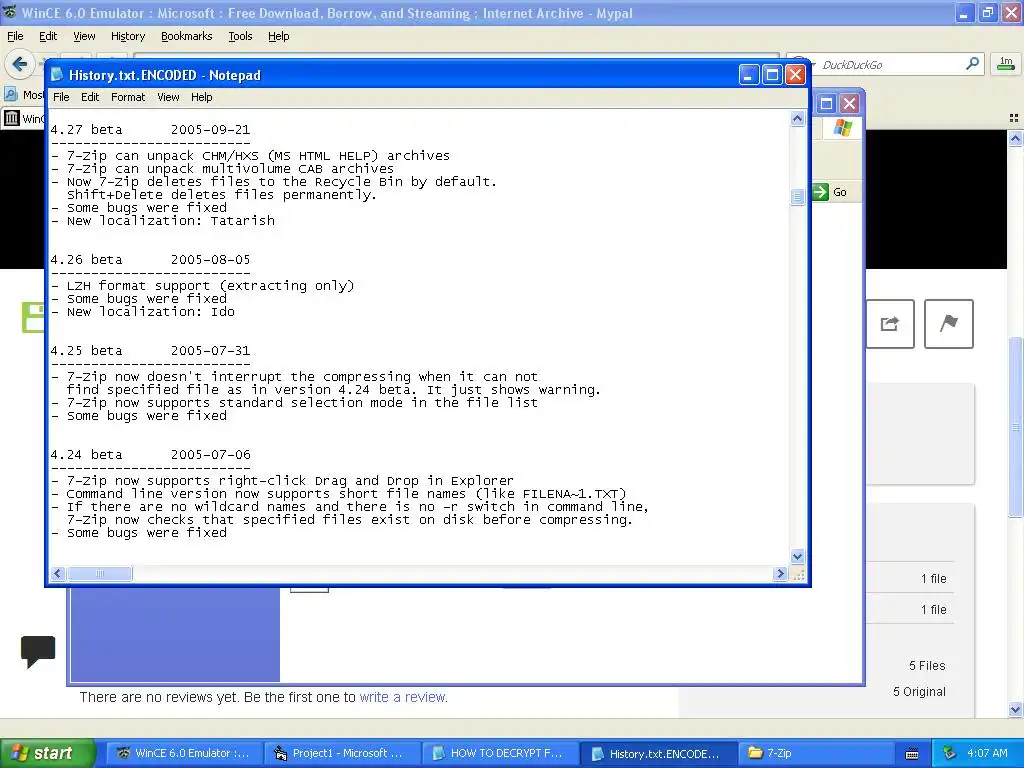This screenshot has height=768, width=1024.
Task: Click the speech bubble reviews icon
Action: [x=38, y=651]
